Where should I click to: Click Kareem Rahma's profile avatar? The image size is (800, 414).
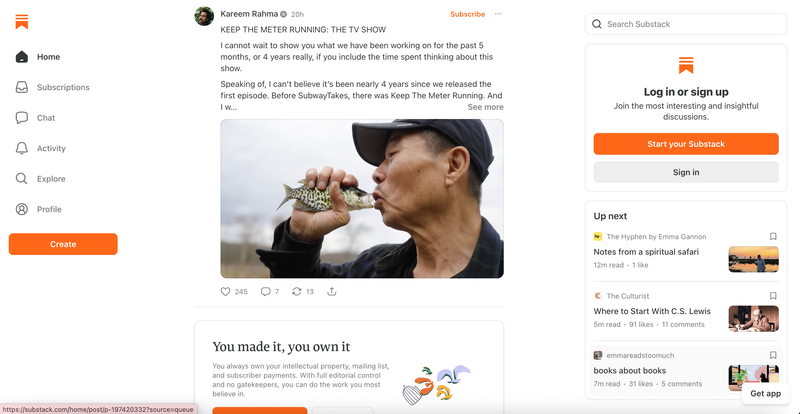(x=204, y=16)
